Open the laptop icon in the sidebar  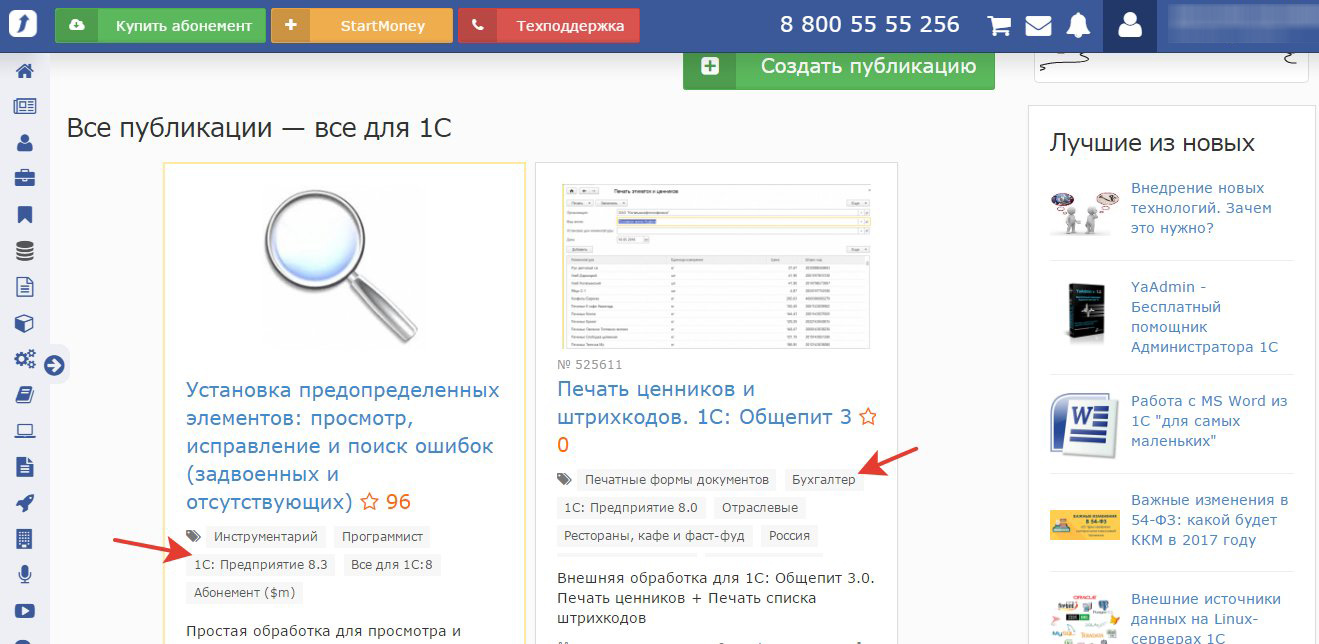[x=24, y=431]
